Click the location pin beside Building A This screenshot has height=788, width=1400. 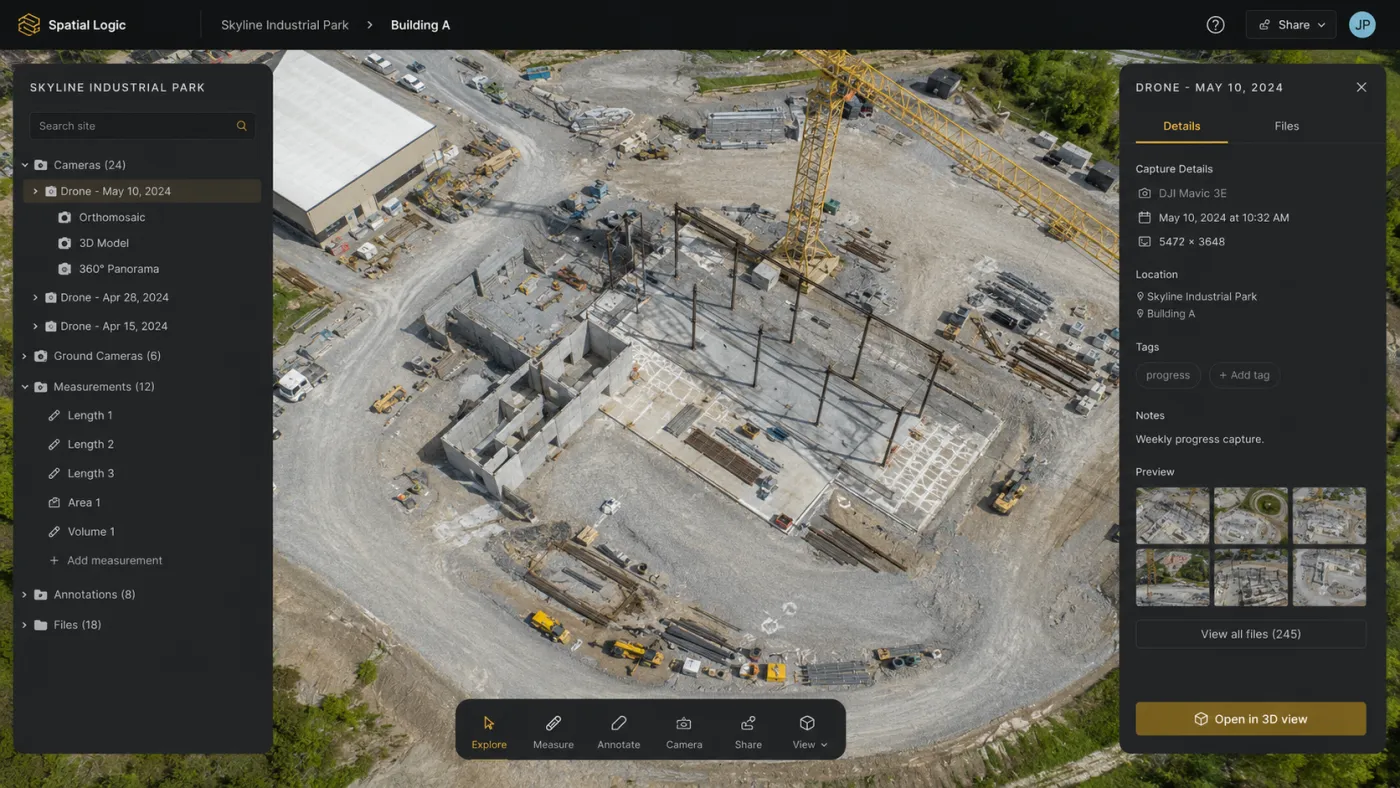pos(1140,313)
